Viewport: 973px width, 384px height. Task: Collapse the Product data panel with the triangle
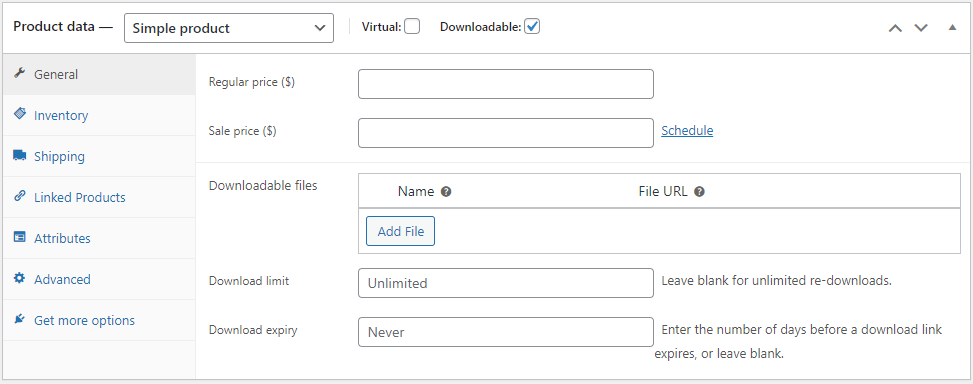tap(953, 27)
